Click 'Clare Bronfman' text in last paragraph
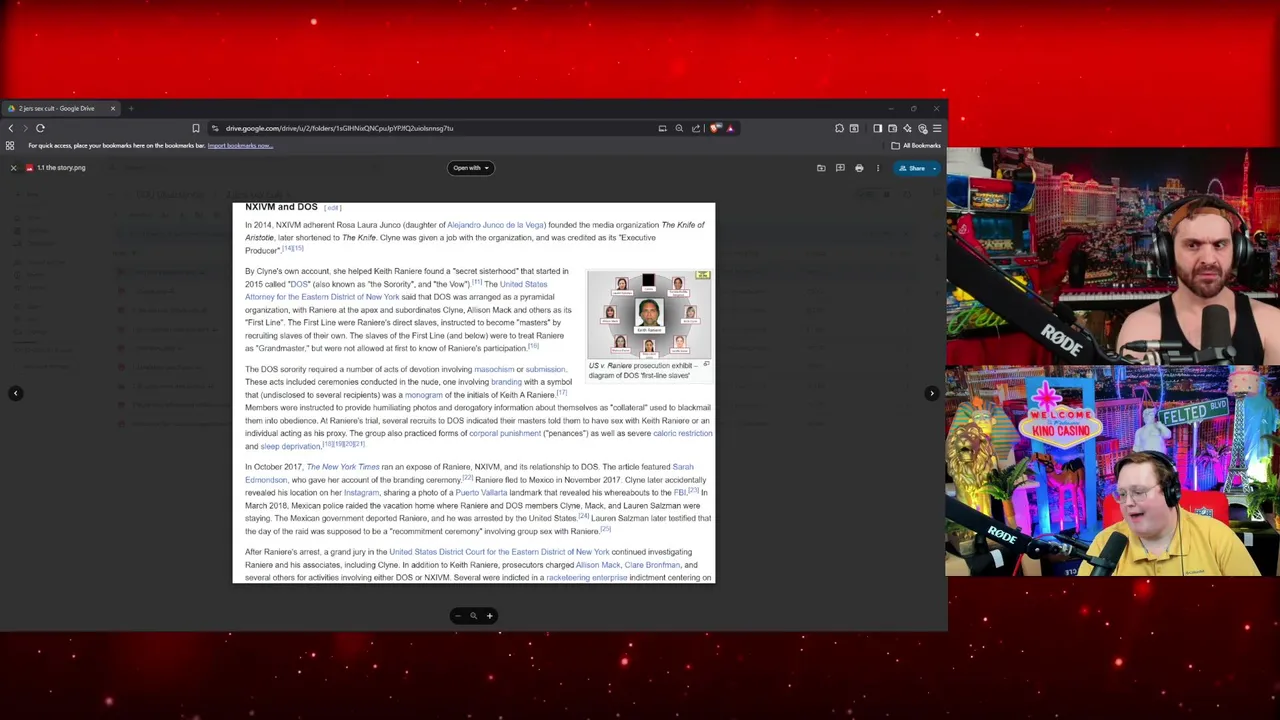Viewport: 1280px width, 720px height. coord(652,565)
